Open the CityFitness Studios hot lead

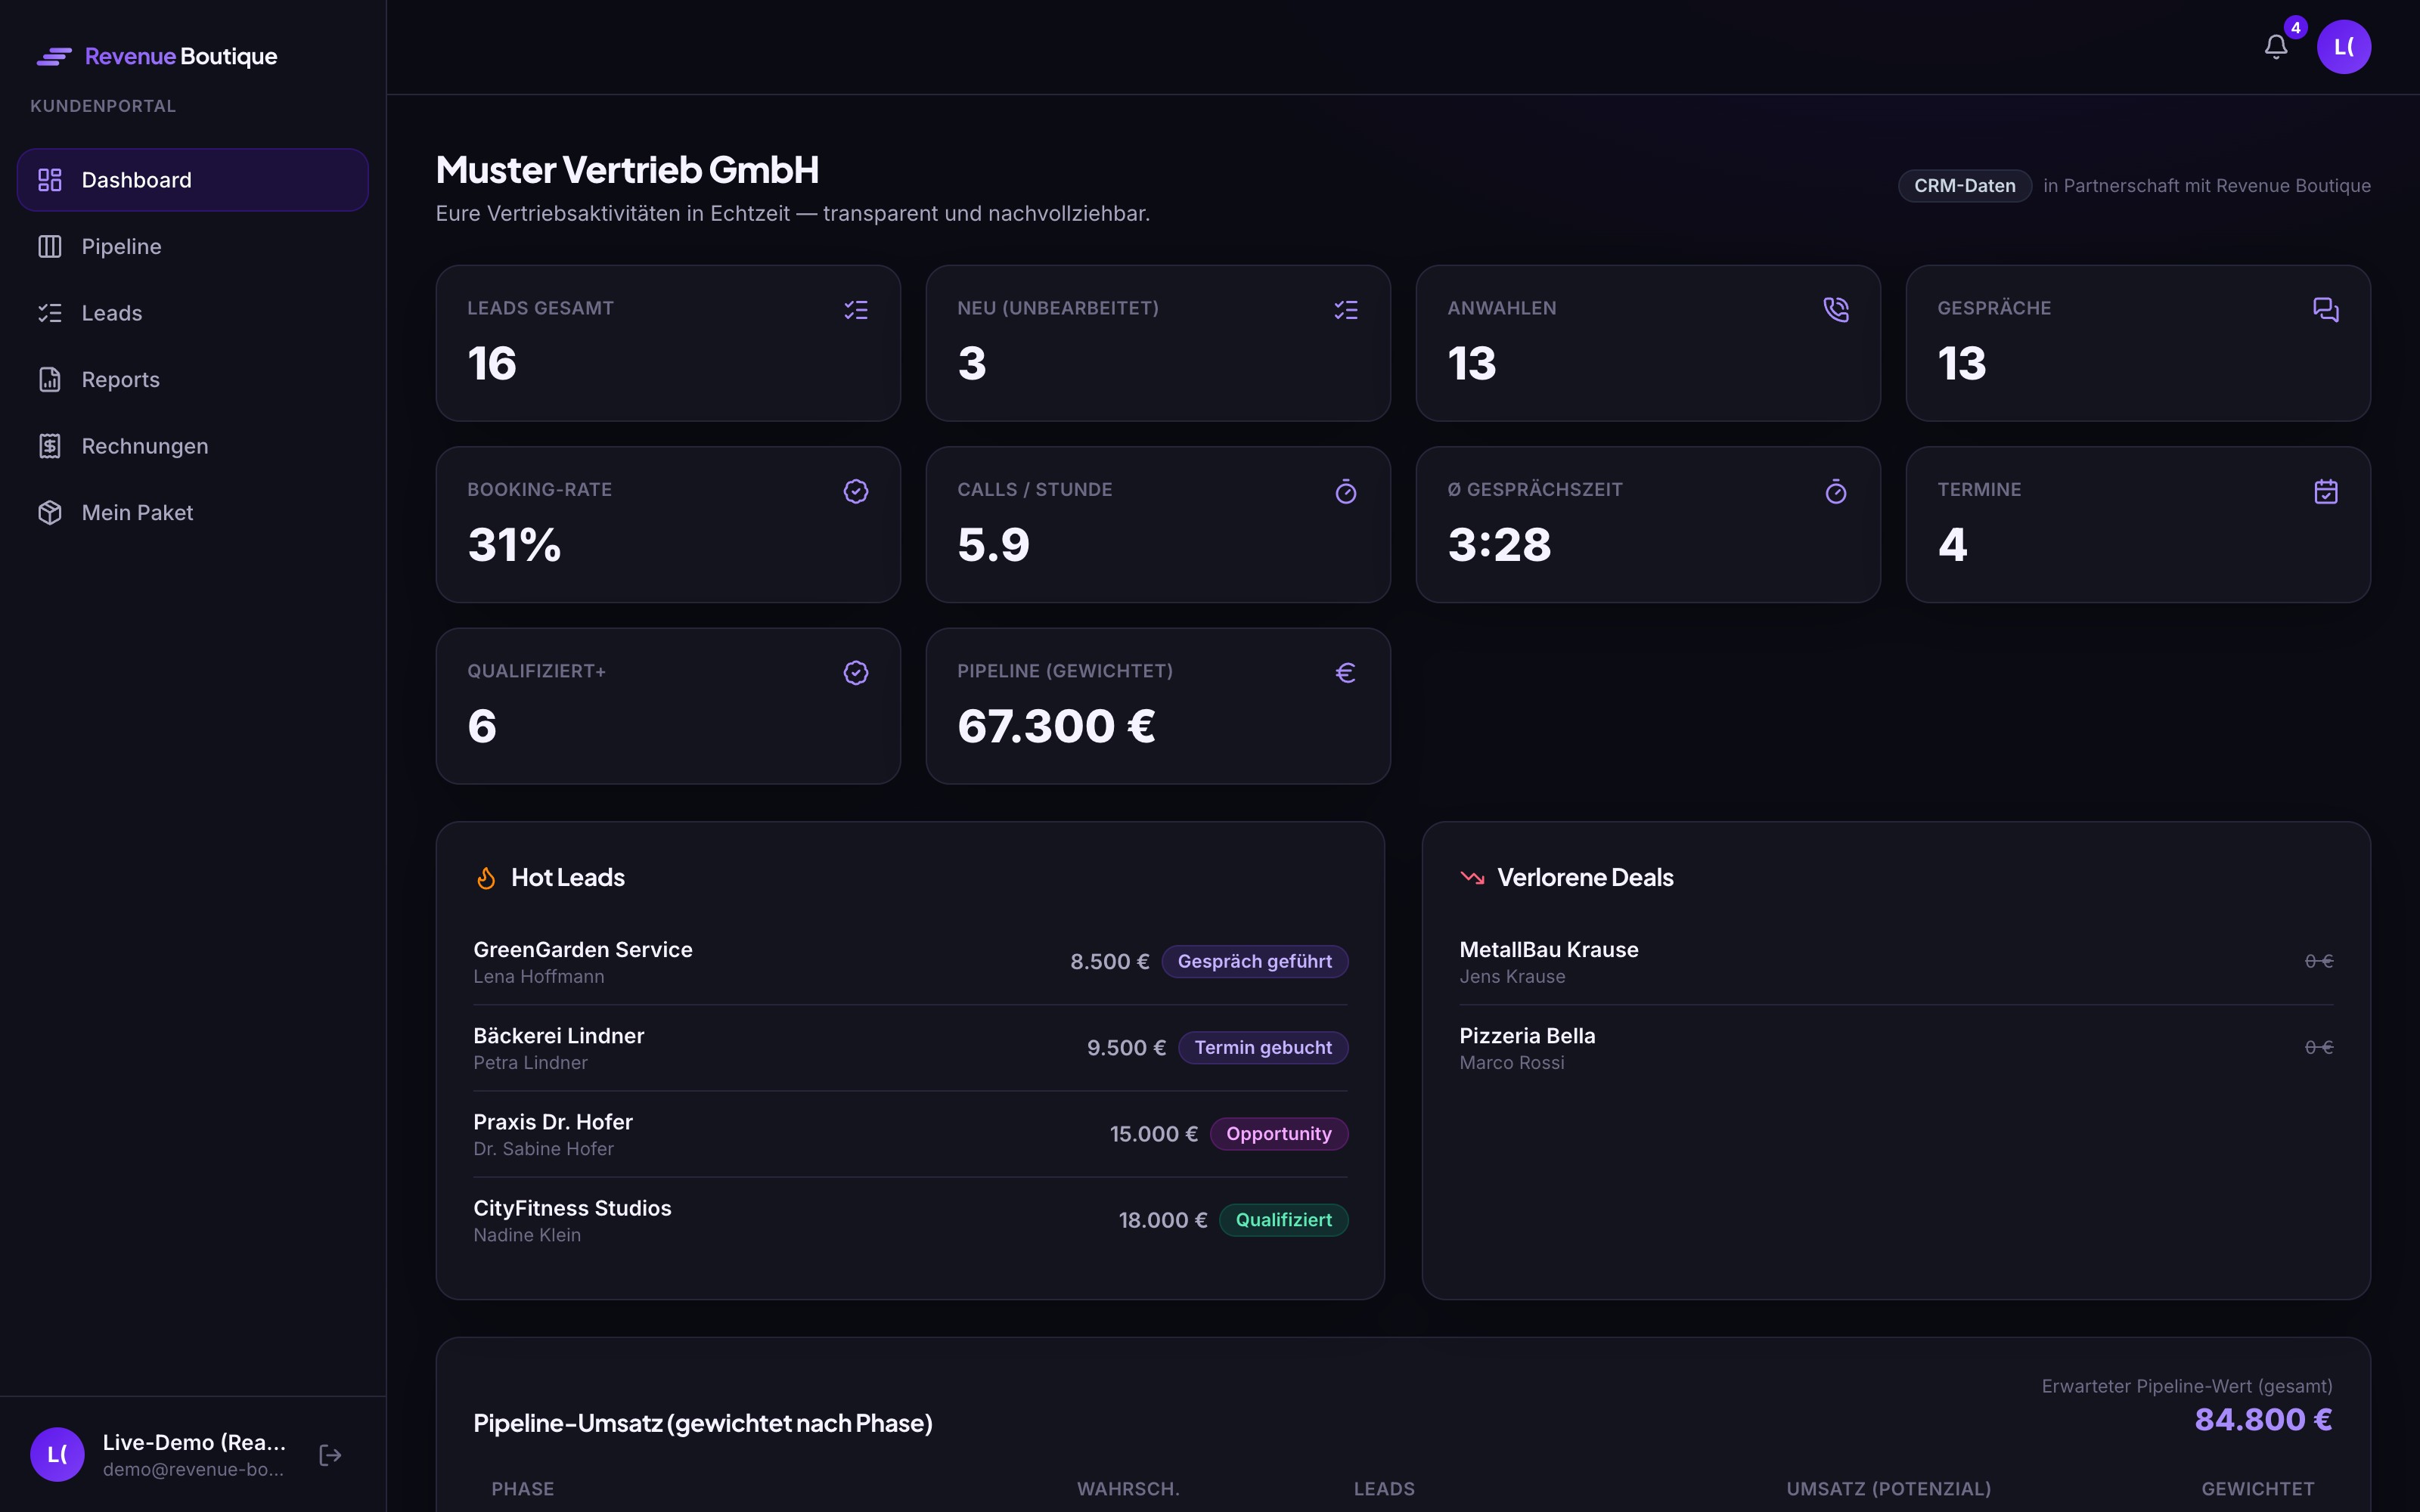tap(910, 1220)
